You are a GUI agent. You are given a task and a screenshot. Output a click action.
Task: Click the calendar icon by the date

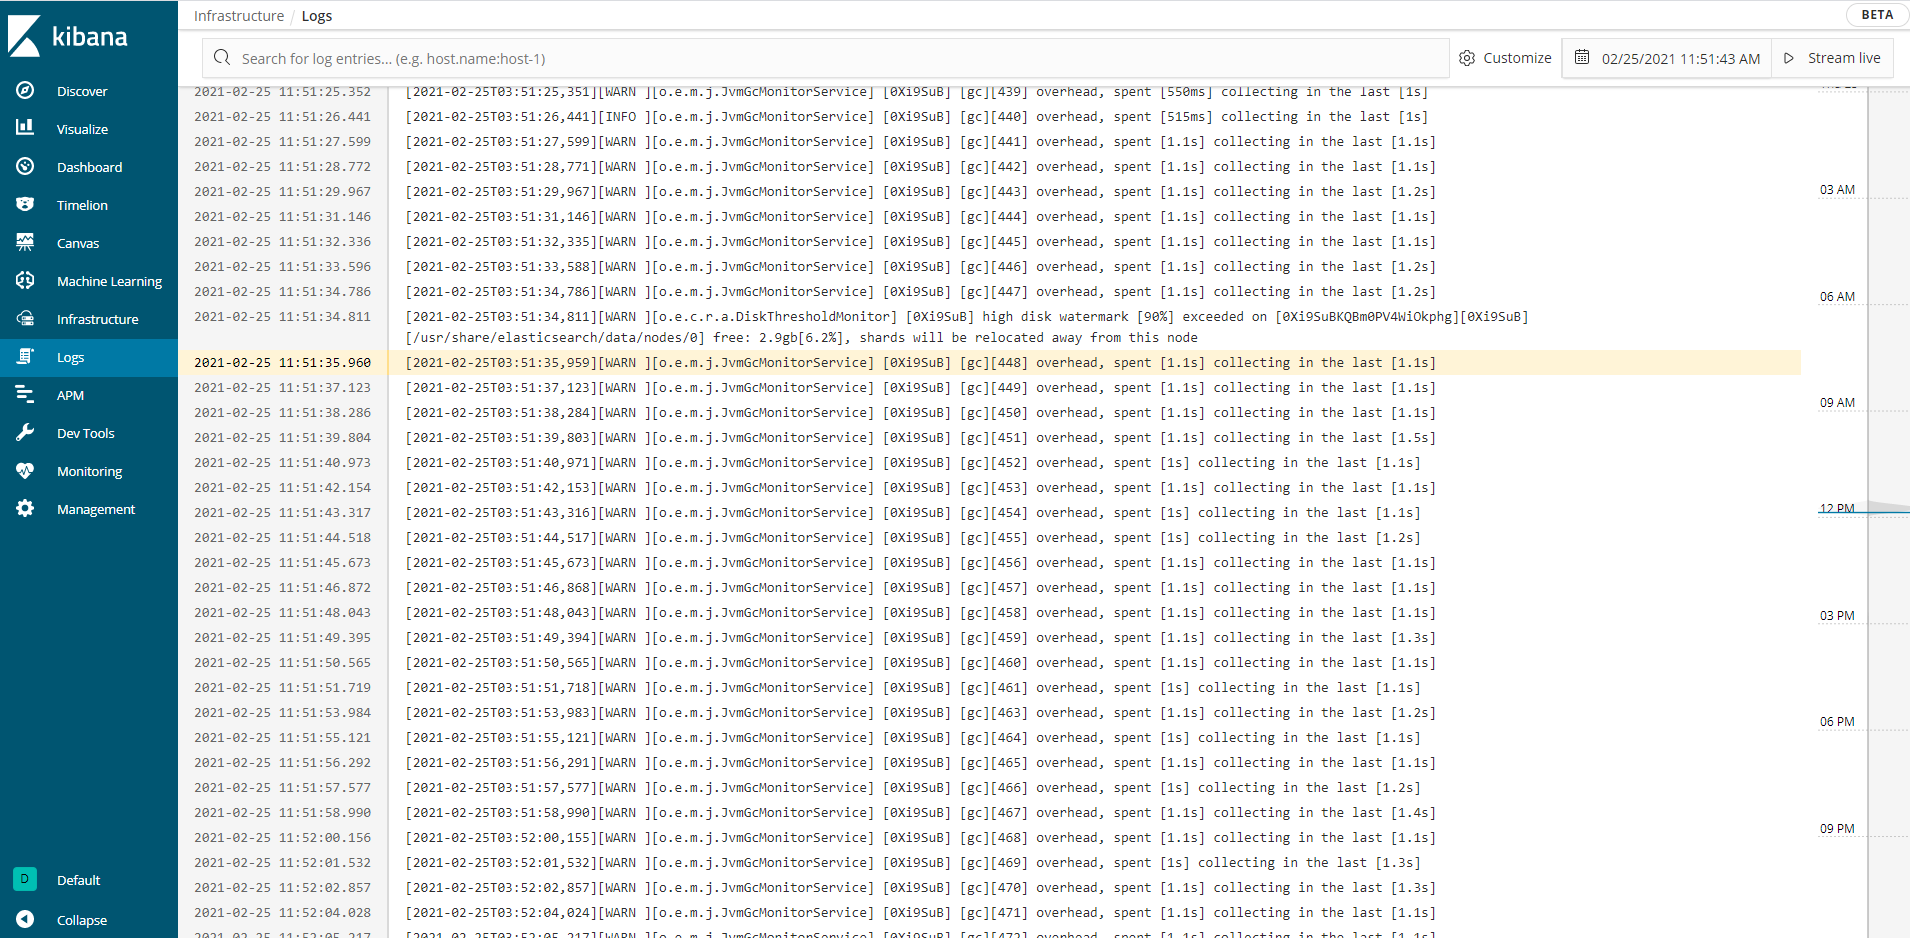coord(1582,57)
